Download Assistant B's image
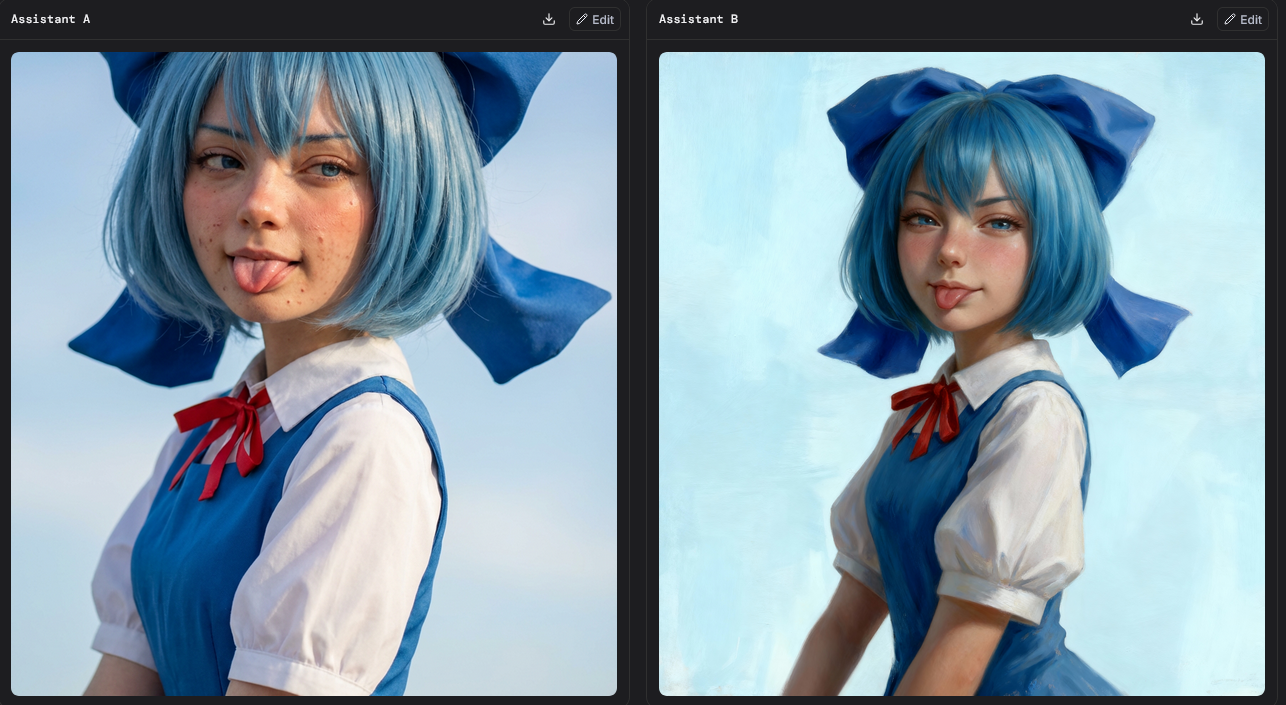The image size is (1286, 705). pos(1197,19)
